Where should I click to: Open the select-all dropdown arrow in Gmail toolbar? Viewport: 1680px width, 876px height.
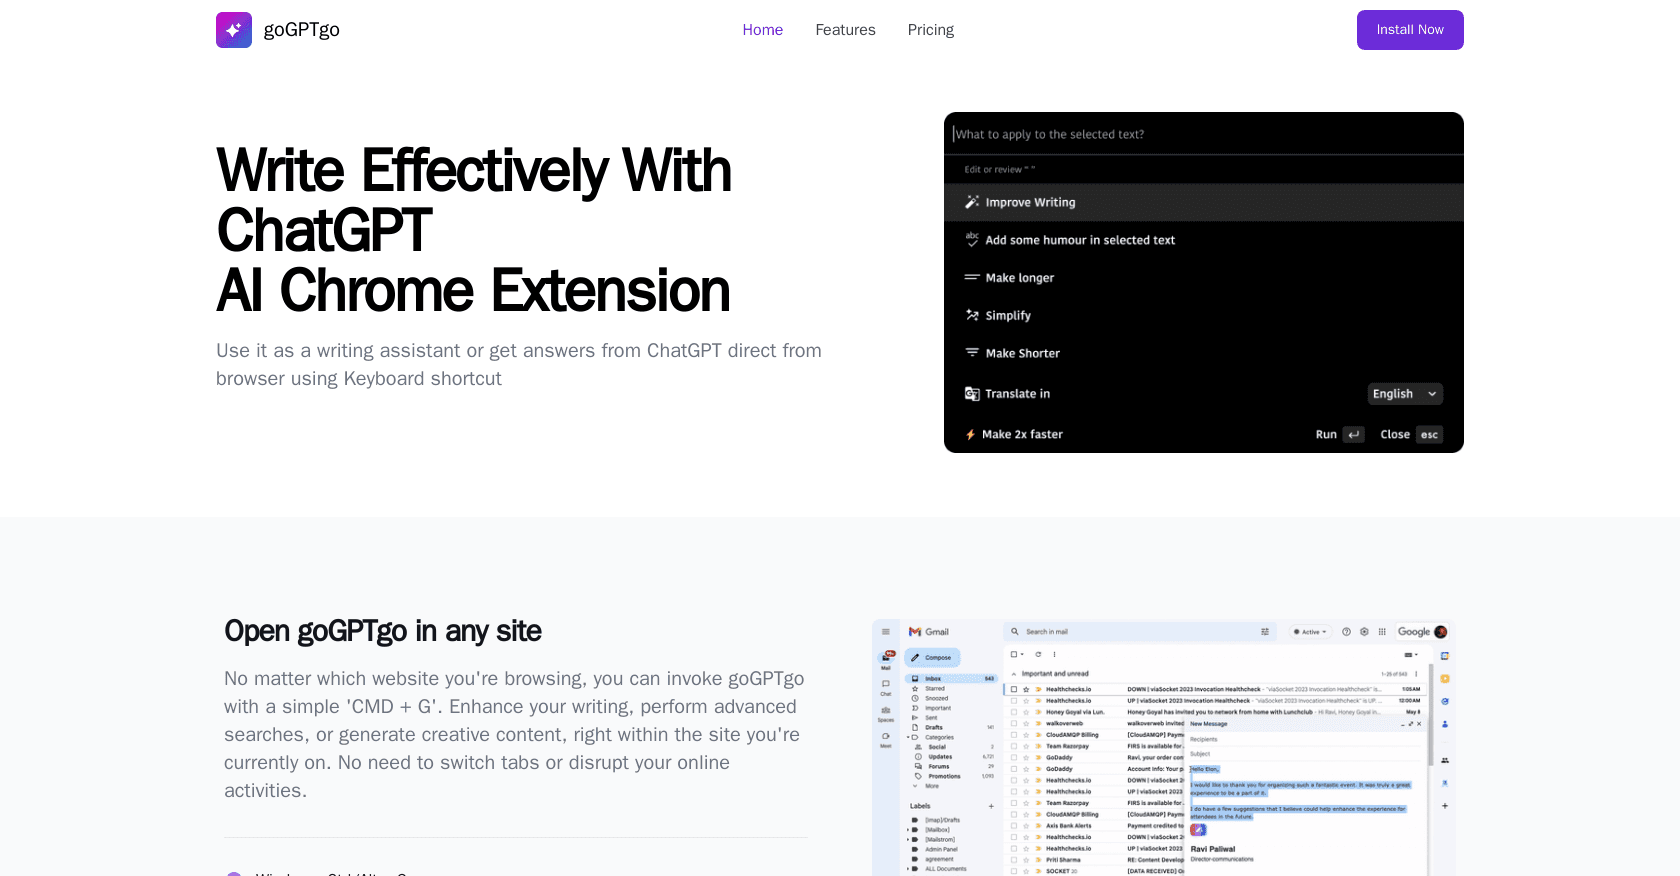pos(1023,655)
